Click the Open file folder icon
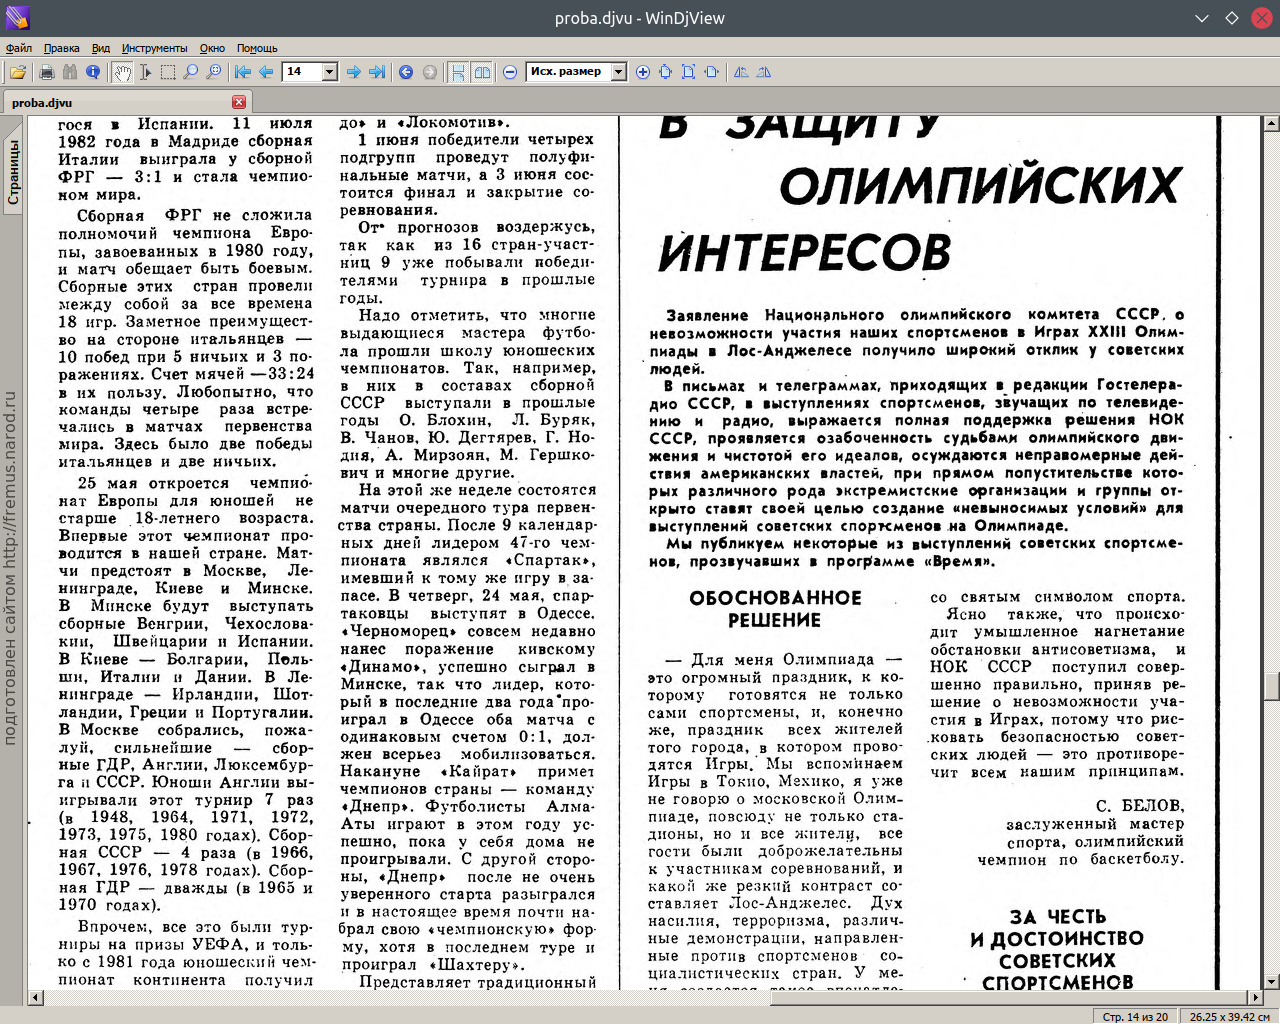Viewport: 1280px width, 1024px height. [x=18, y=72]
